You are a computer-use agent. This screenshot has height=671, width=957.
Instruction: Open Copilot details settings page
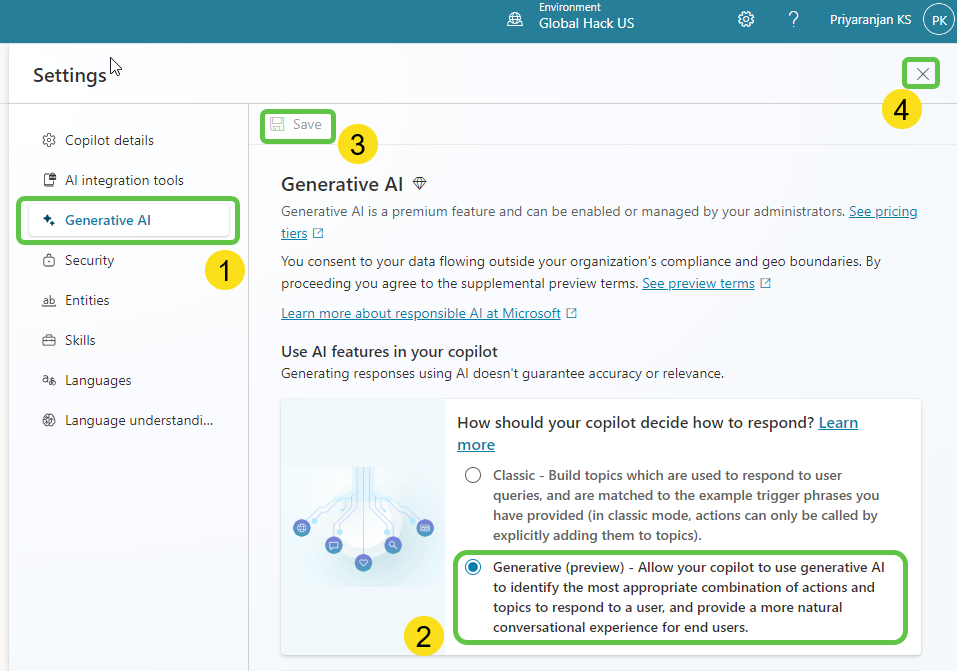click(x=109, y=141)
